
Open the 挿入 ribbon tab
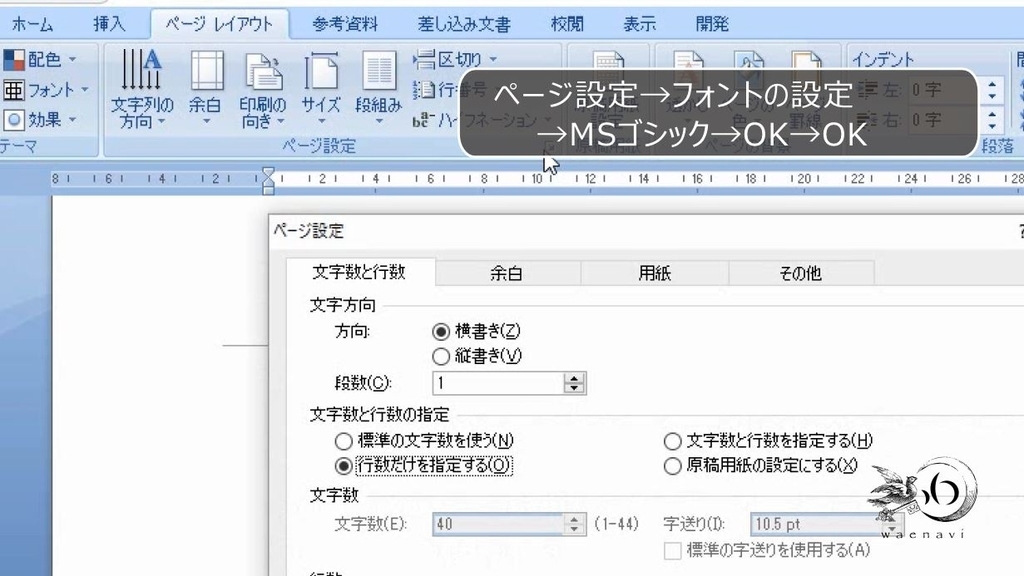pyautogui.click(x=108, y=24)
